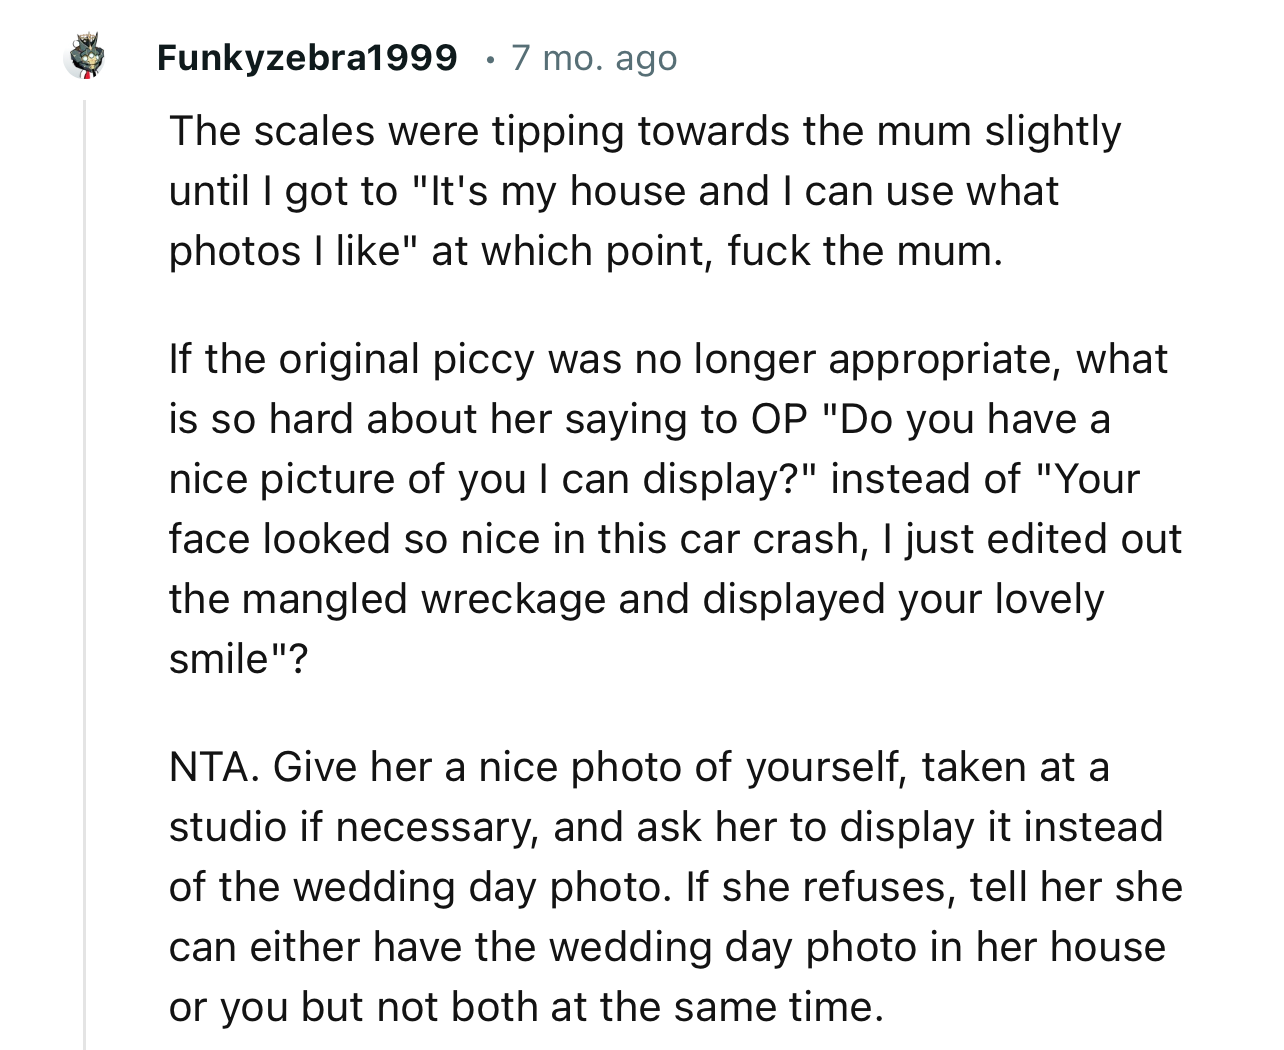
Task: Click the dot separator beside the username
Action: click(486, 59)
